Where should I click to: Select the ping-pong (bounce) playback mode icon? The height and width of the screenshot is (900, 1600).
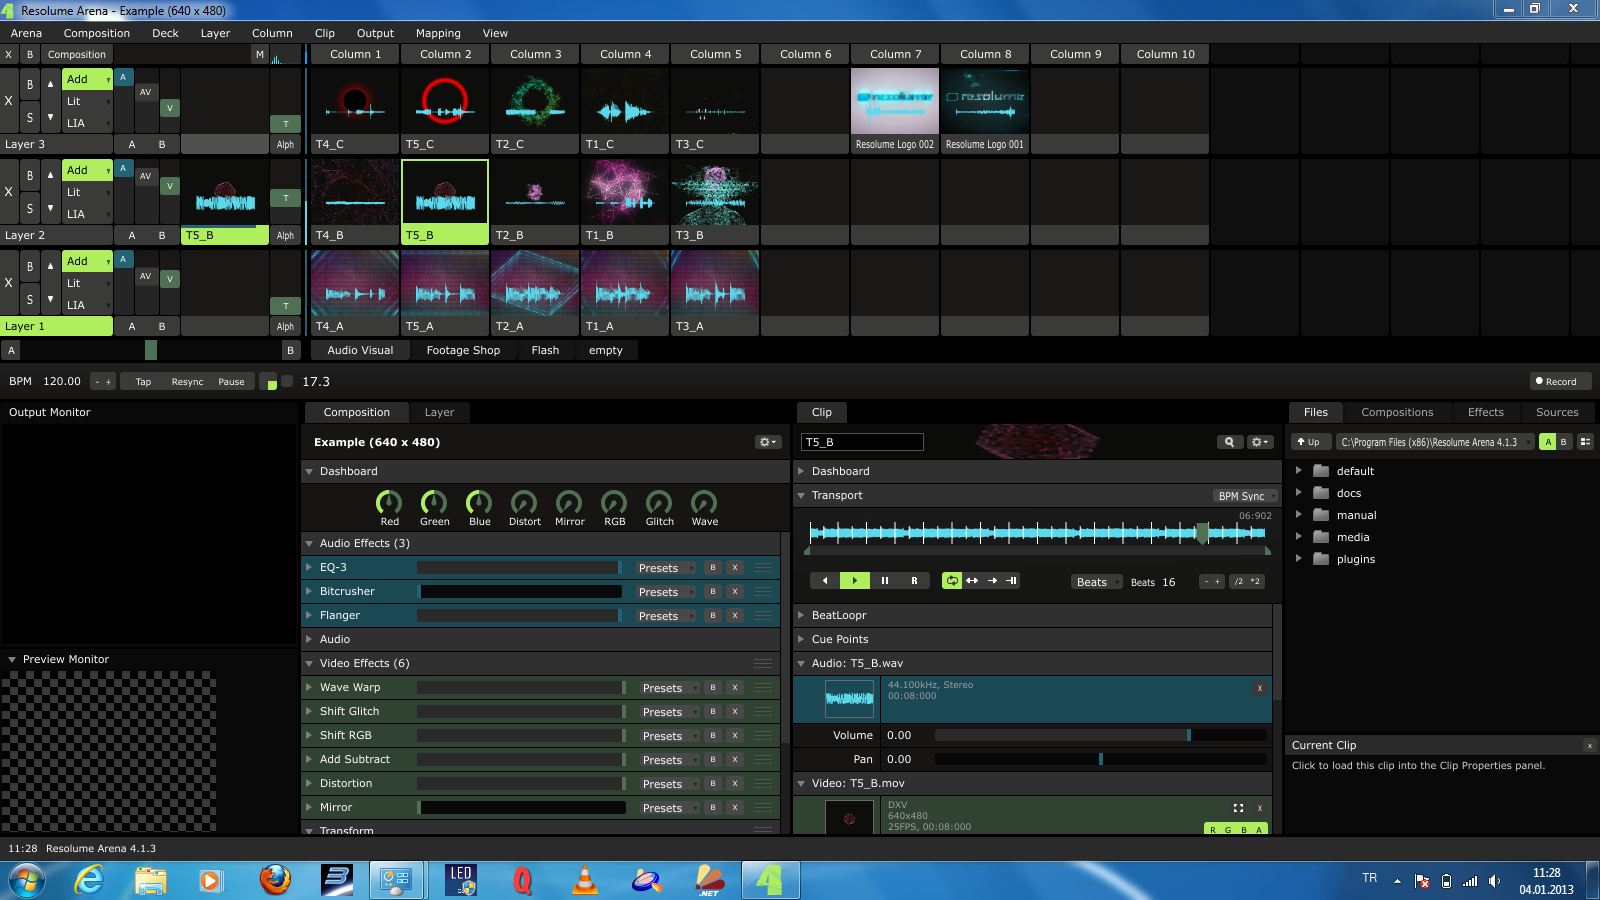pyautogui.click(x=972, y=581)
